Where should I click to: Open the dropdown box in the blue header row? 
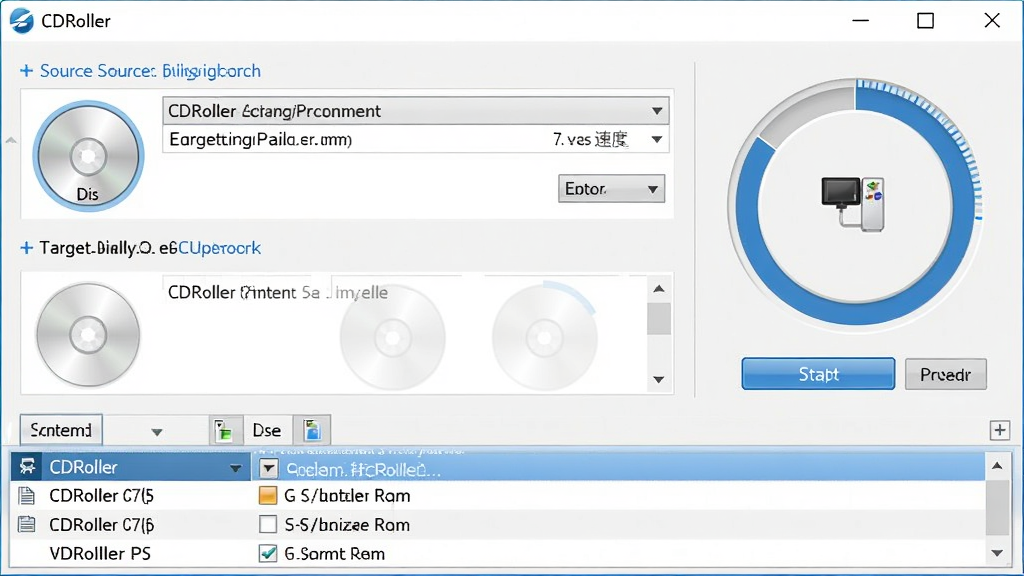coord(268,468)
